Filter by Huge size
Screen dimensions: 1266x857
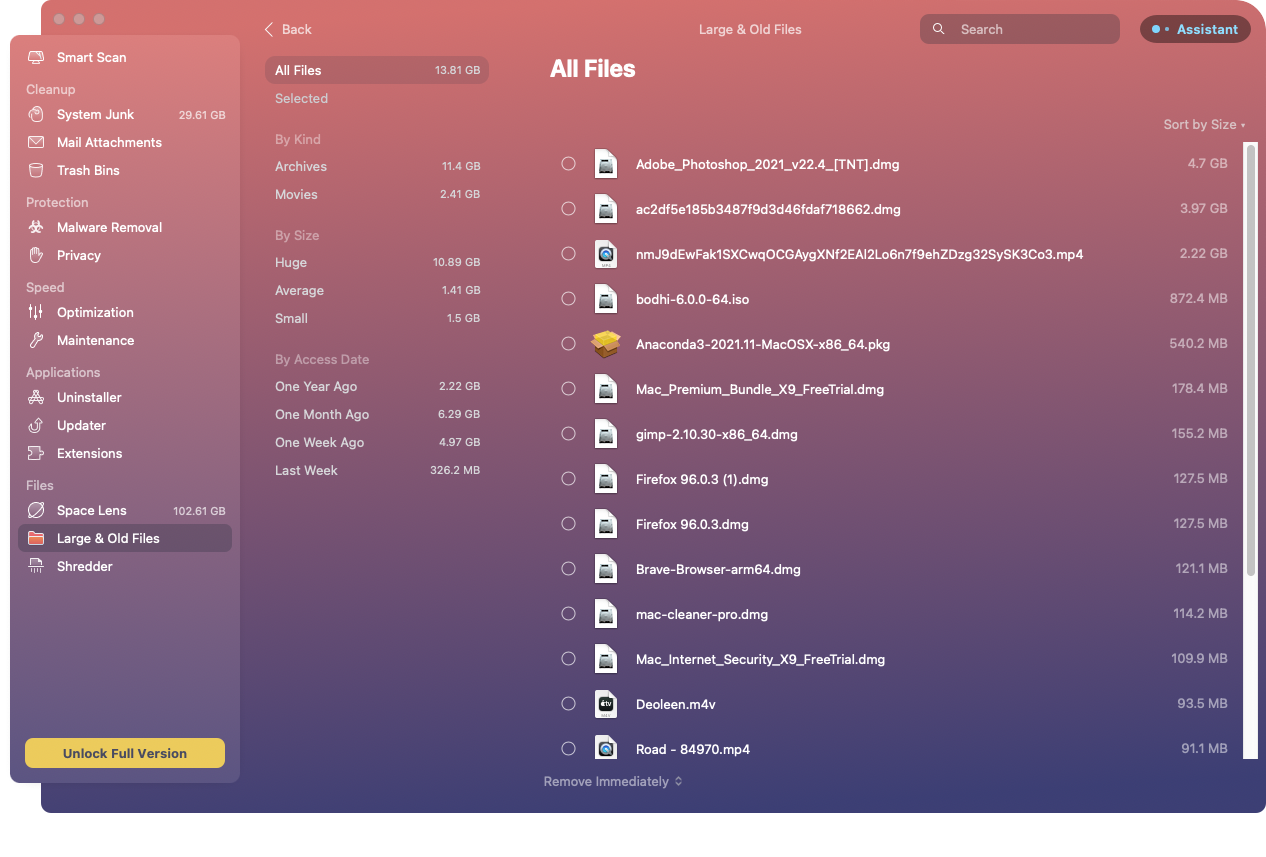point(377,263)
